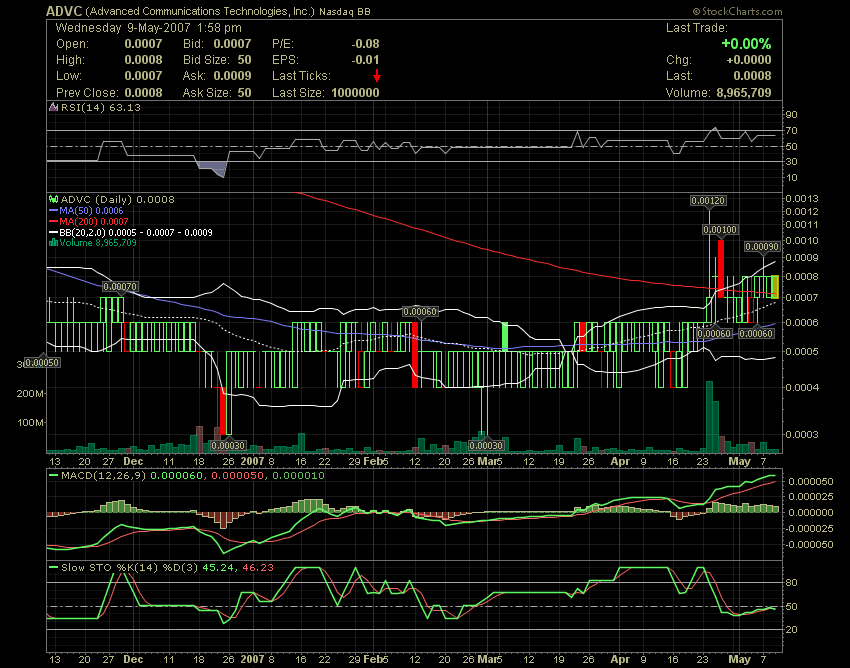Click the MACD(12,26,9) indicator label
The width and height of the screenshot is (850, 668).
104,476
